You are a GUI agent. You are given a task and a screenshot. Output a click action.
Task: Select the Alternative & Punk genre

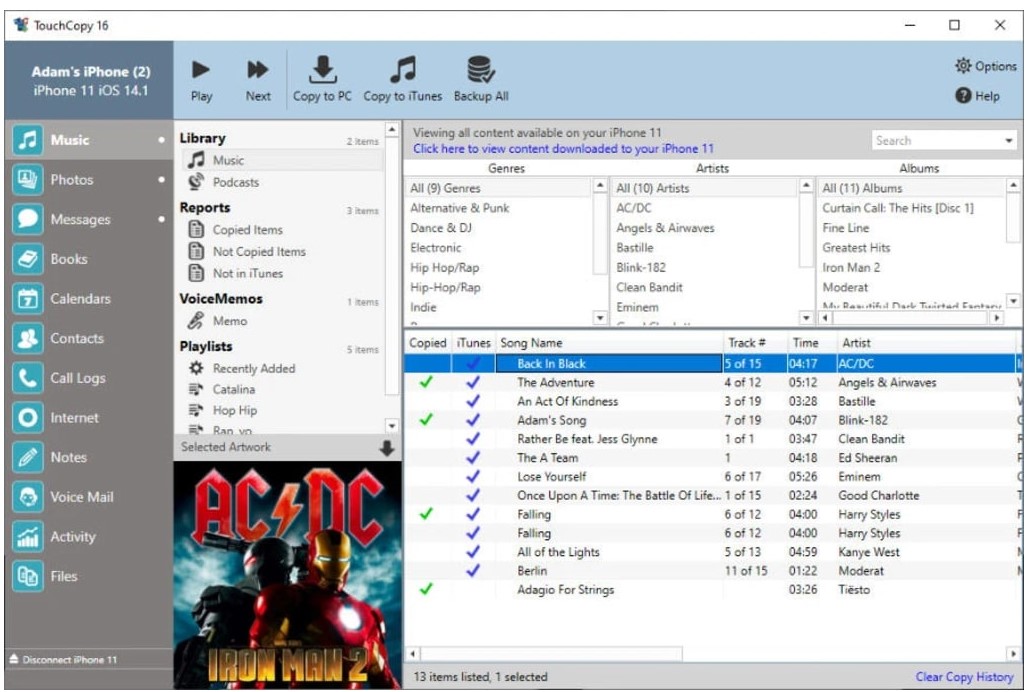[499, 208]
